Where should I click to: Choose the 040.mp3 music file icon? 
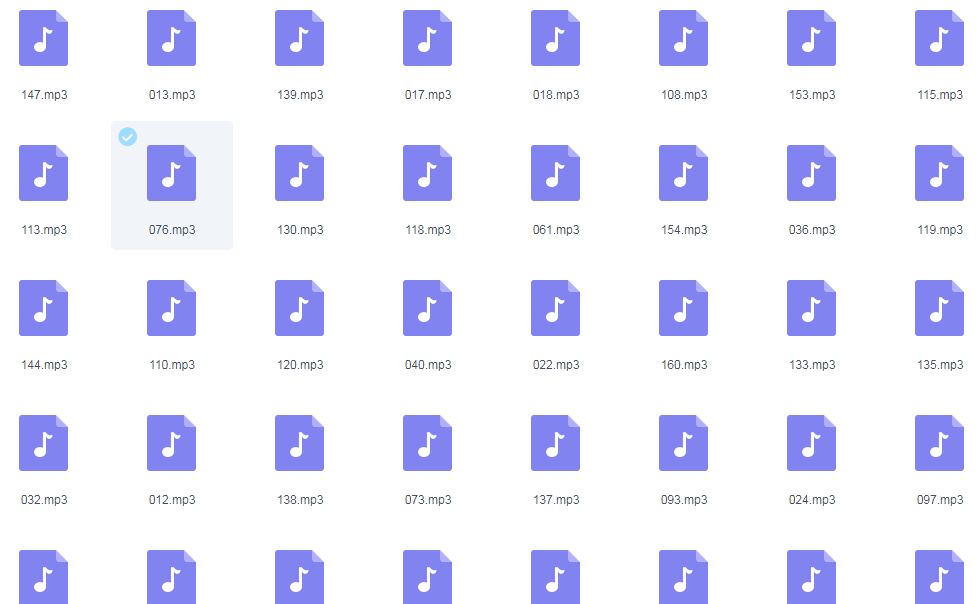pos(427,308)
